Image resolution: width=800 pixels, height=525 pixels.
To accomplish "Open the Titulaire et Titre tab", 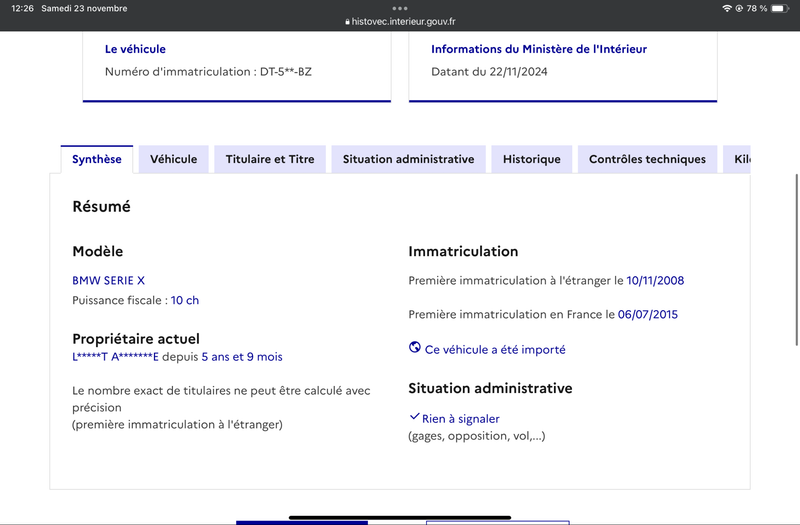I will (x=270, y=159).
